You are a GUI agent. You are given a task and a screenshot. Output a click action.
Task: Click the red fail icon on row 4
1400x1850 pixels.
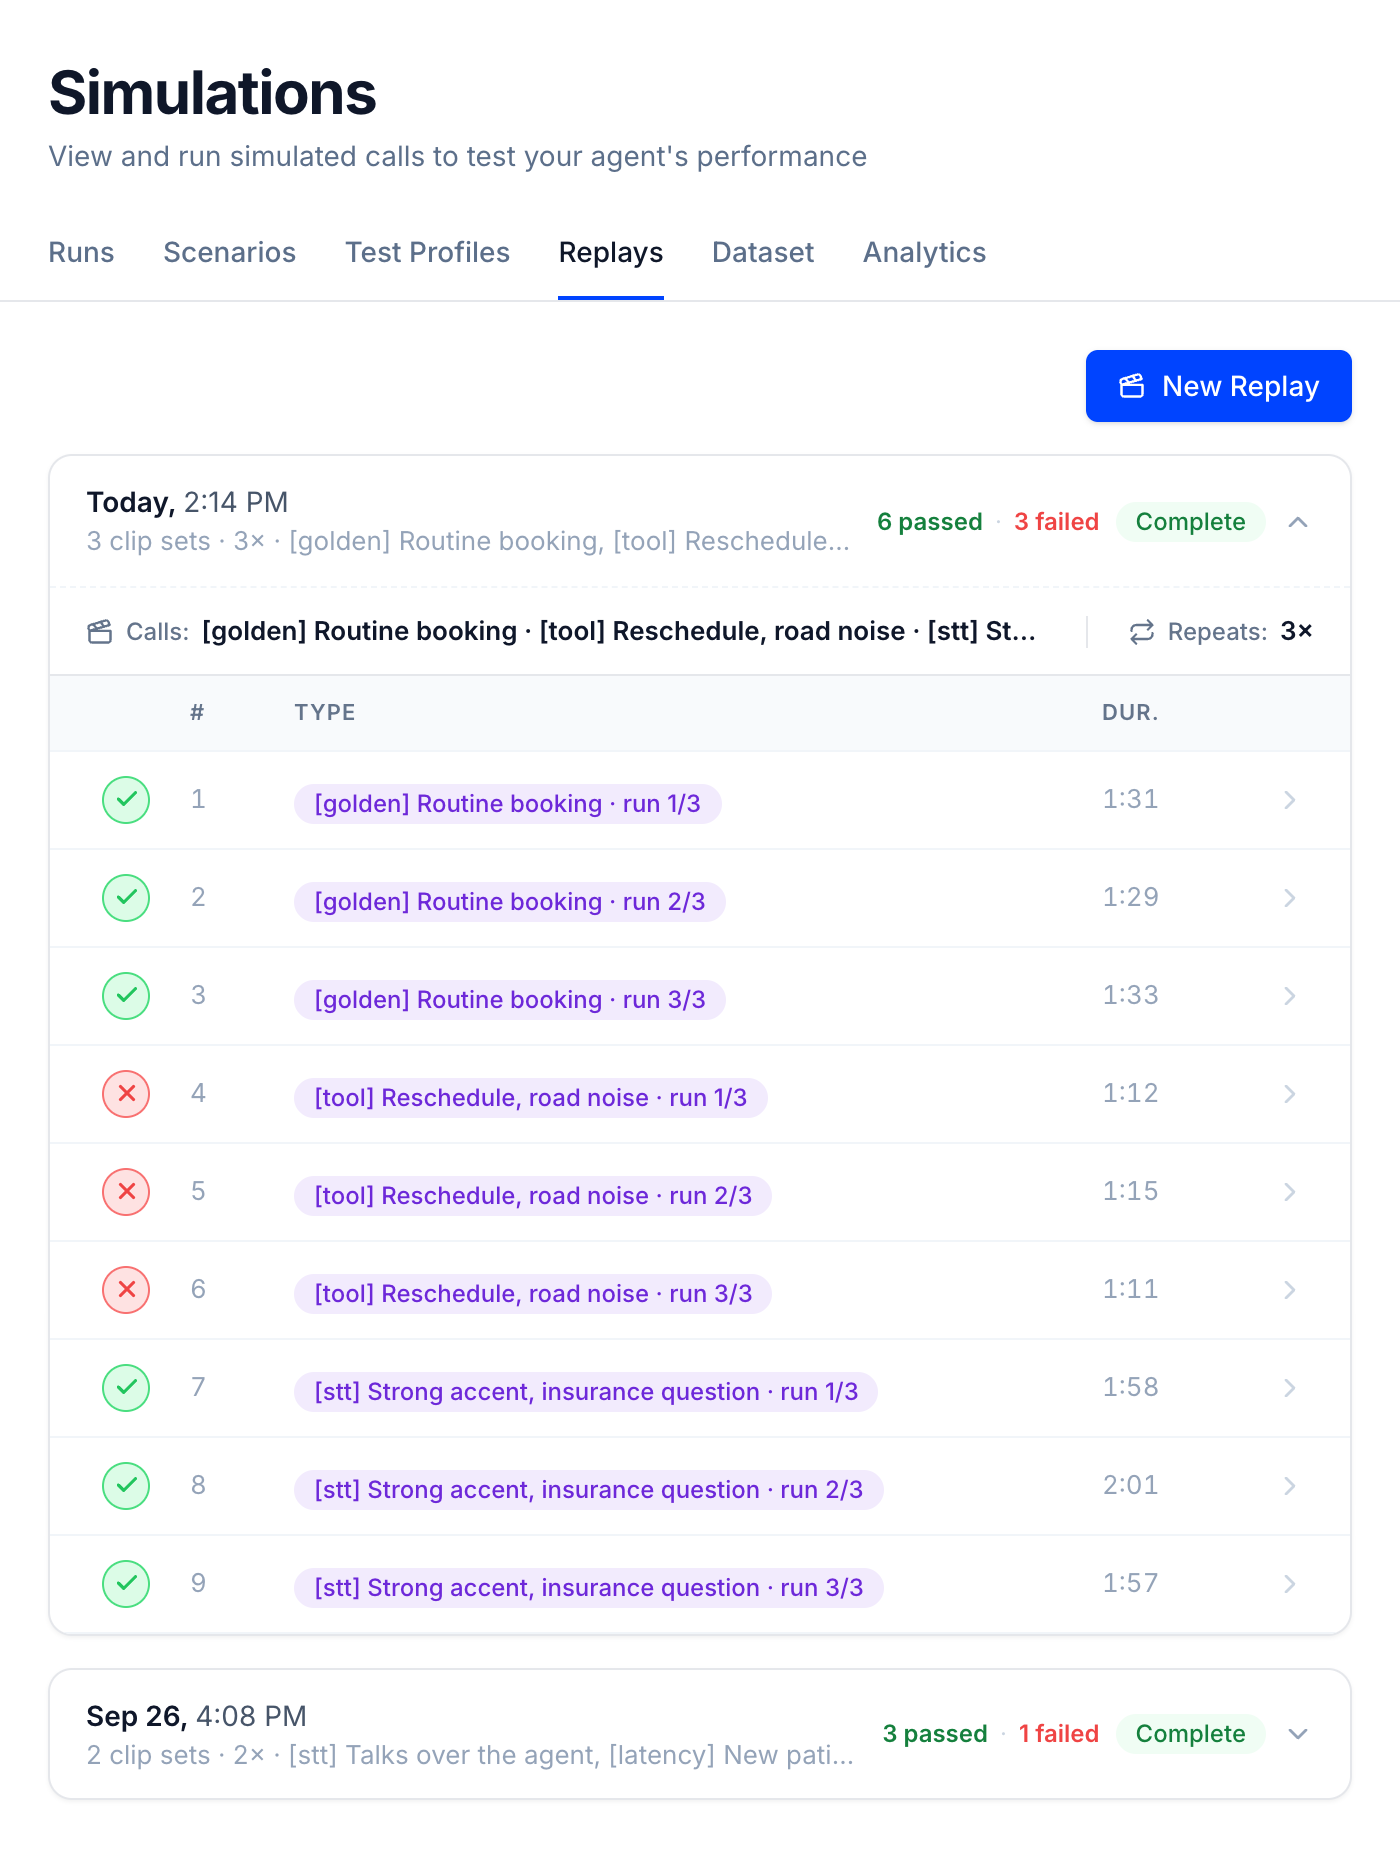126,1094
